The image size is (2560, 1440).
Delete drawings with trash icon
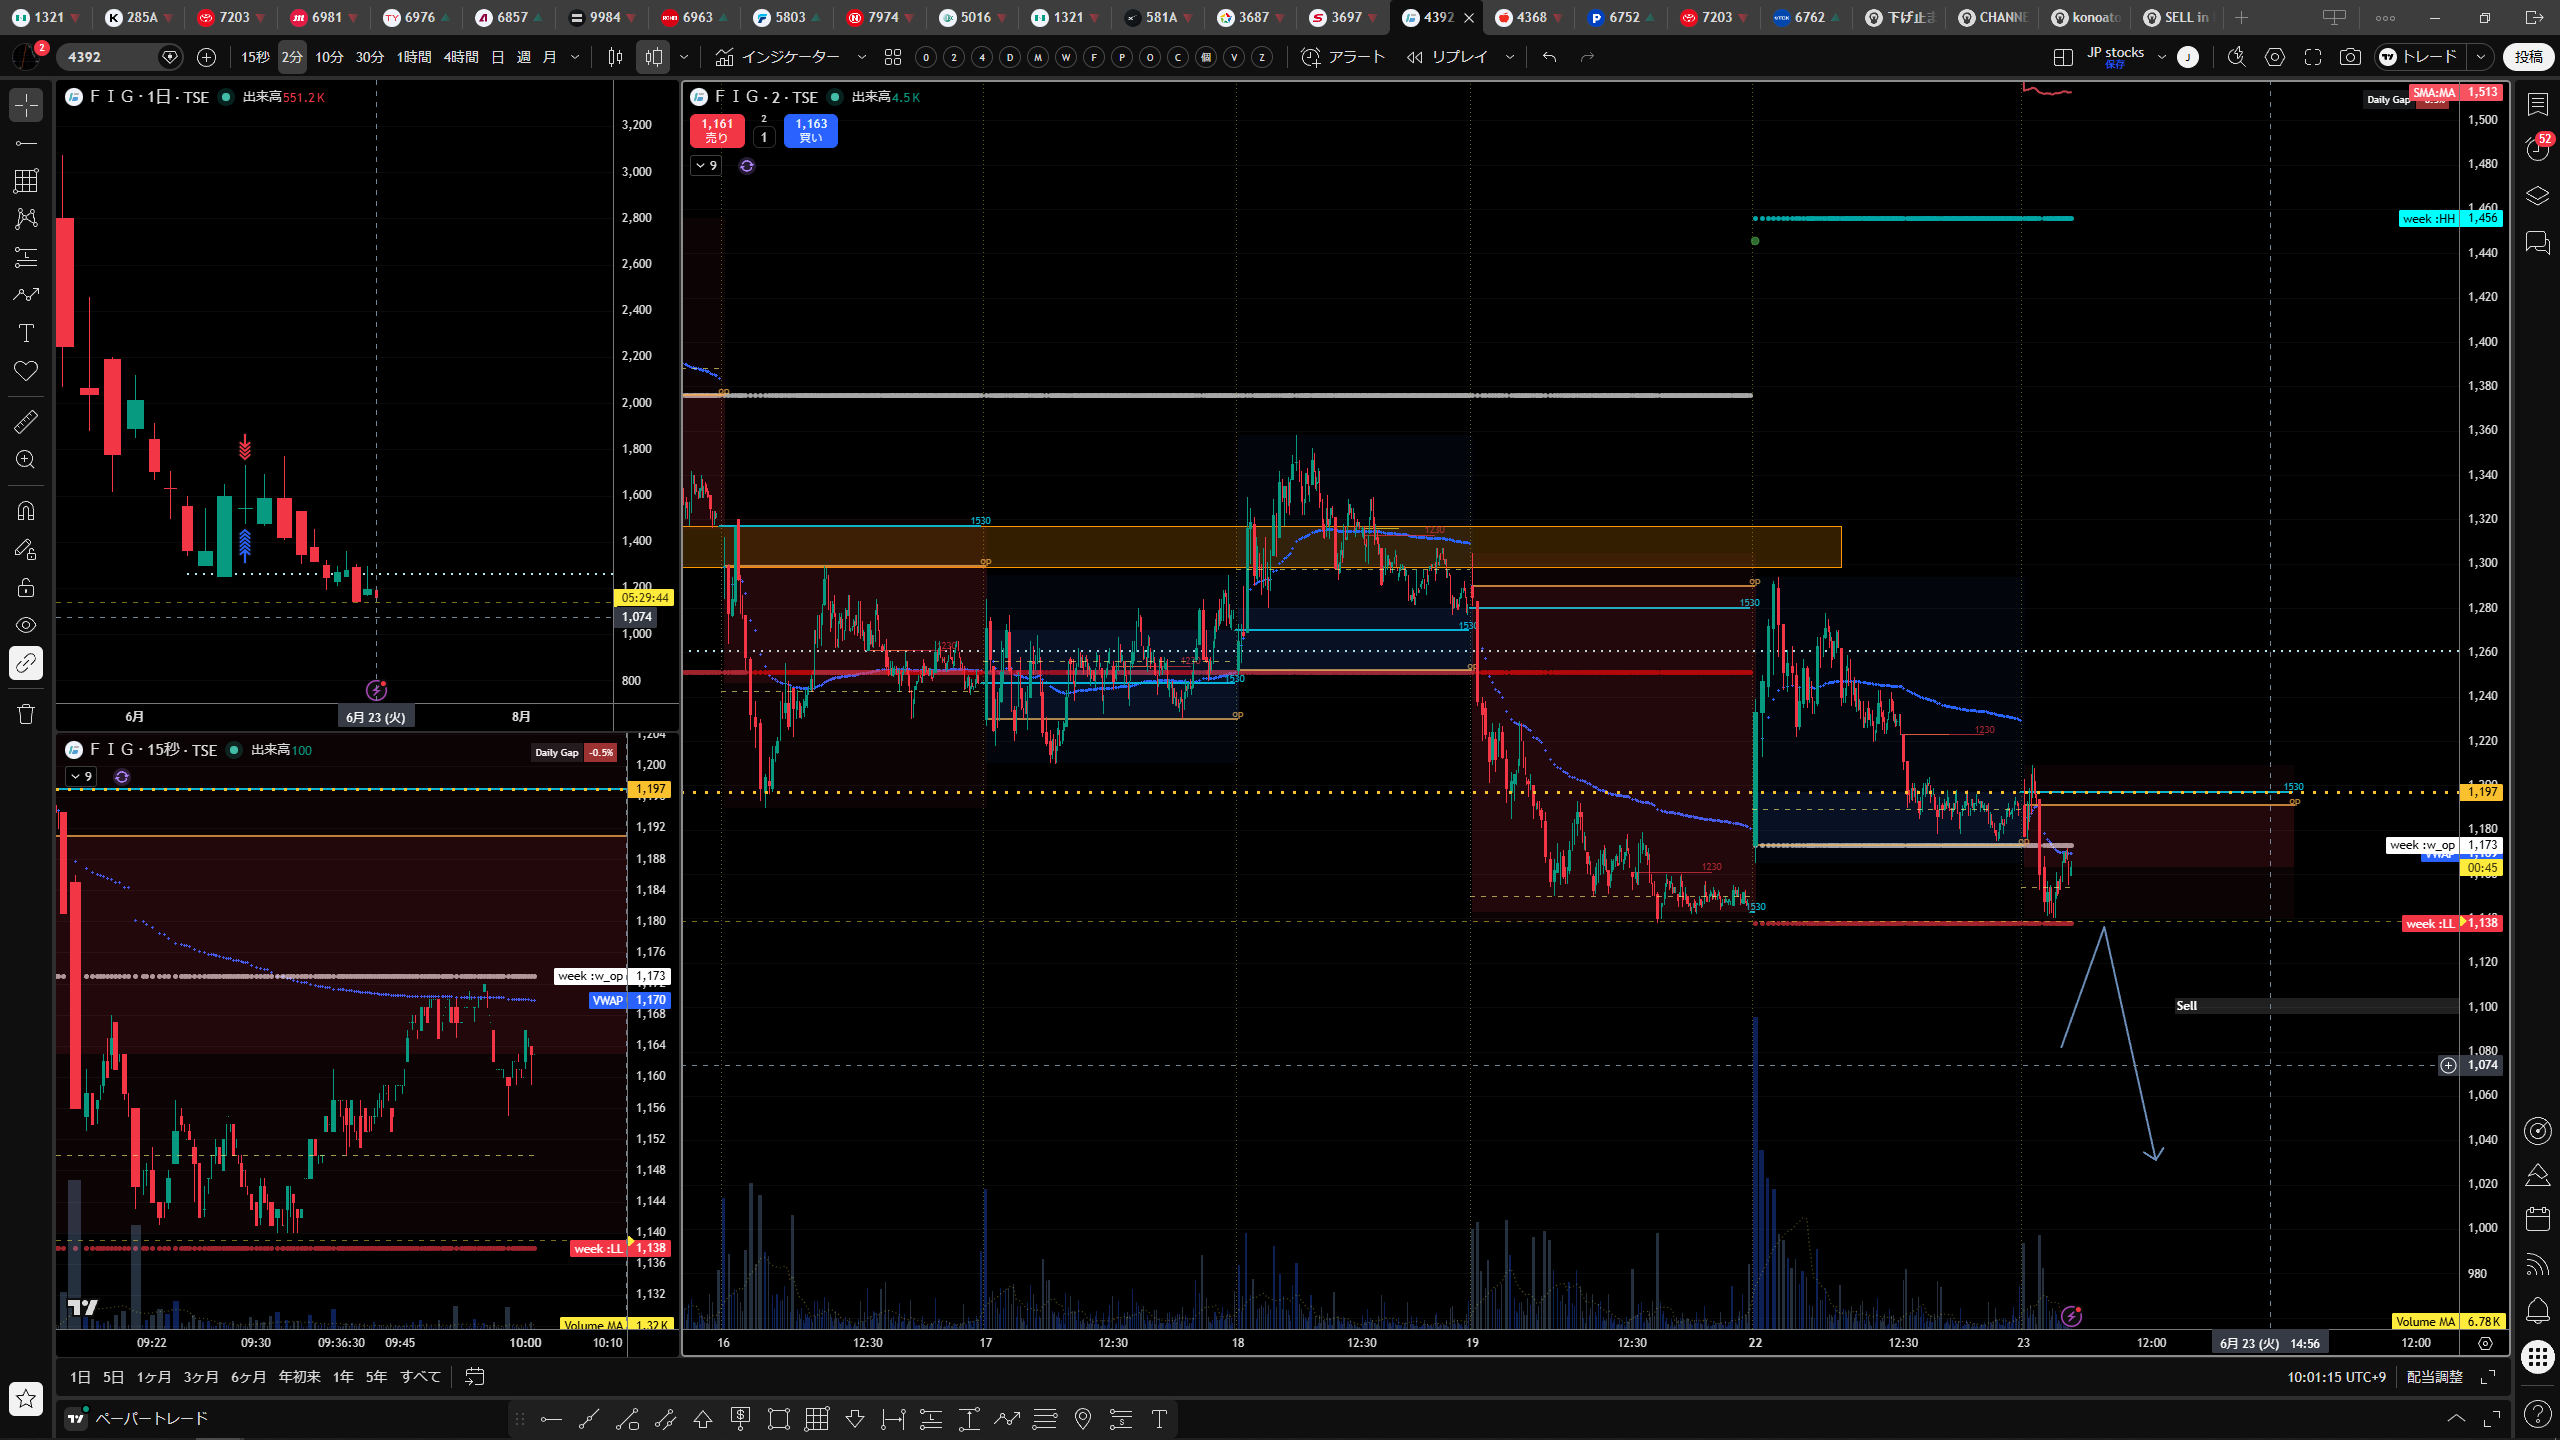[x=26, y=714]
